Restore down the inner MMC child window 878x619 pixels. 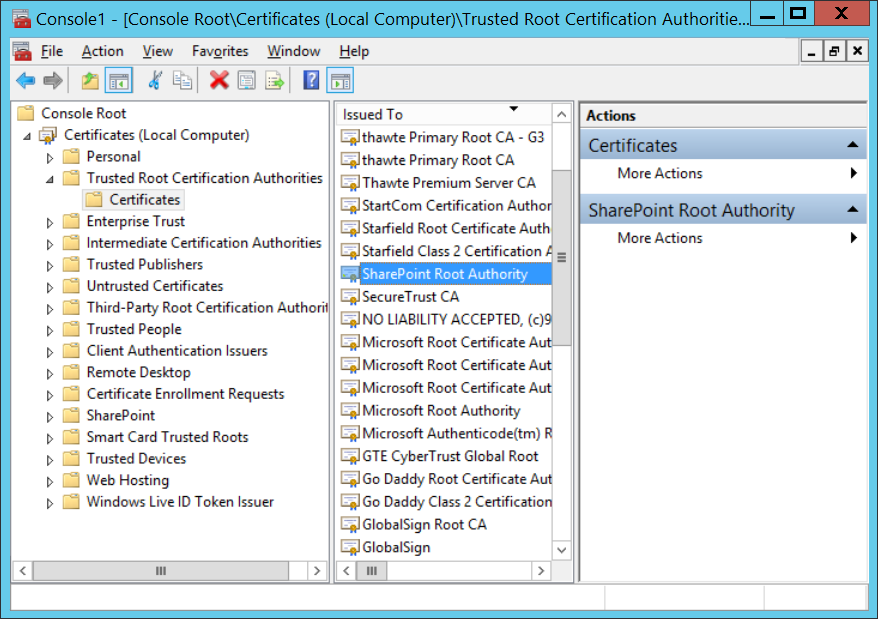[834, 52]
